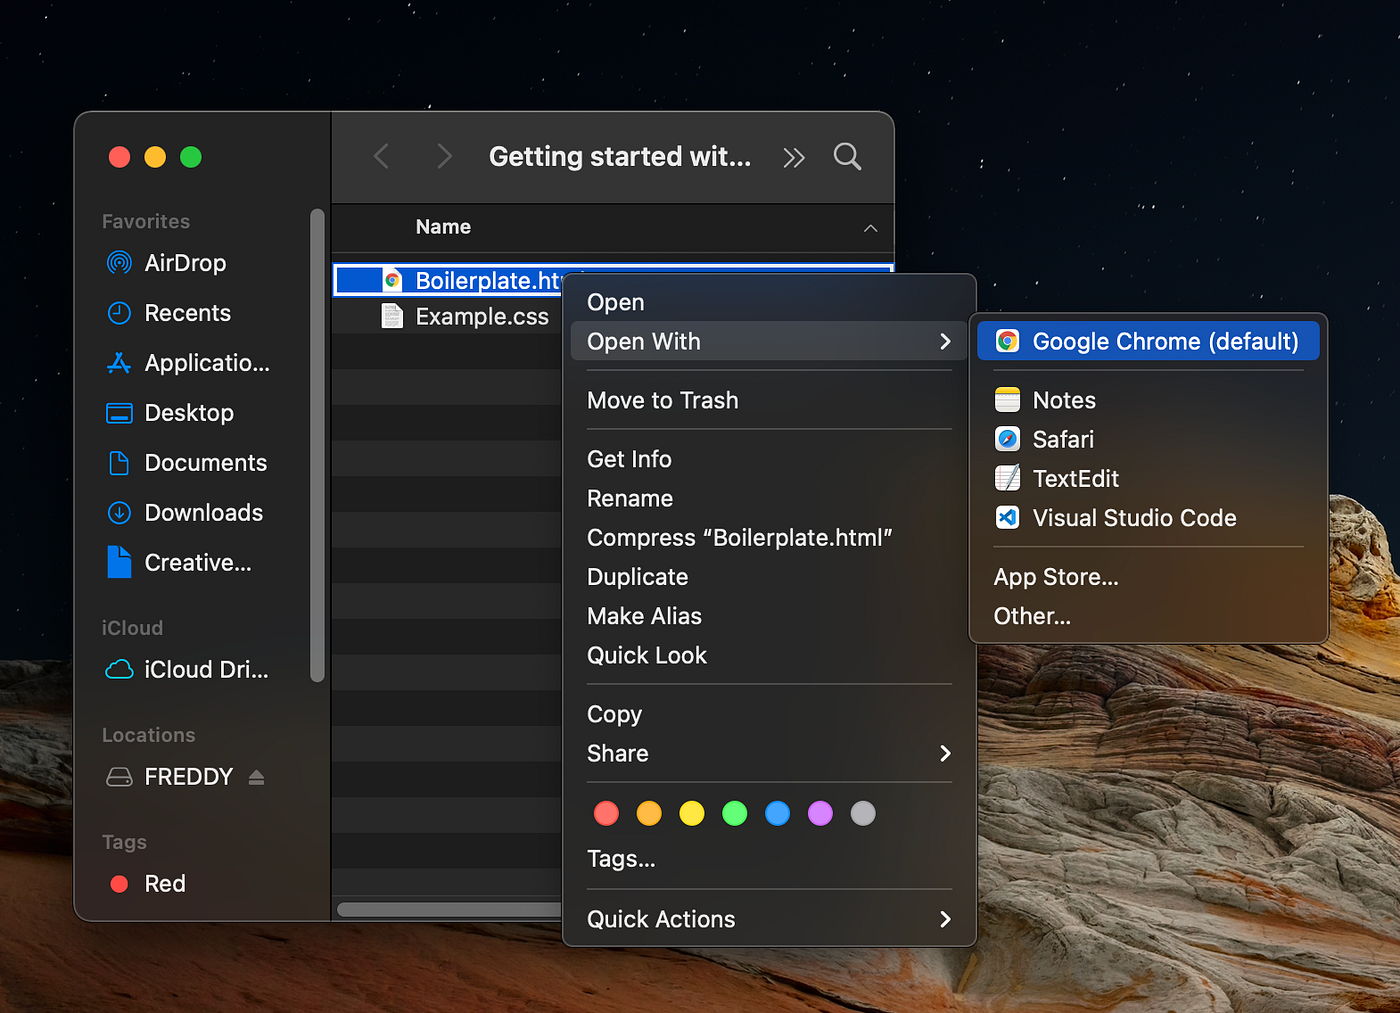Screen dimensions: 1400x1013
Task: Reverse sorting with the Name column arrow
Action: (869, 228)
